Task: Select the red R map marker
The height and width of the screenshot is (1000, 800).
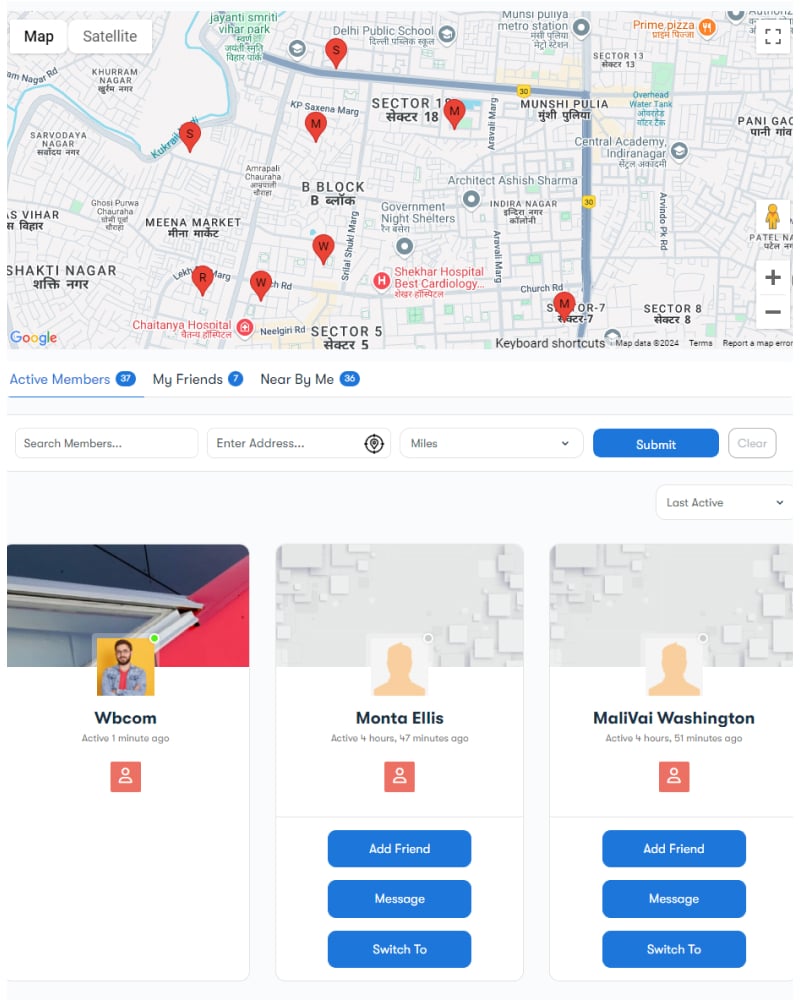Action: tap(202, 280)
